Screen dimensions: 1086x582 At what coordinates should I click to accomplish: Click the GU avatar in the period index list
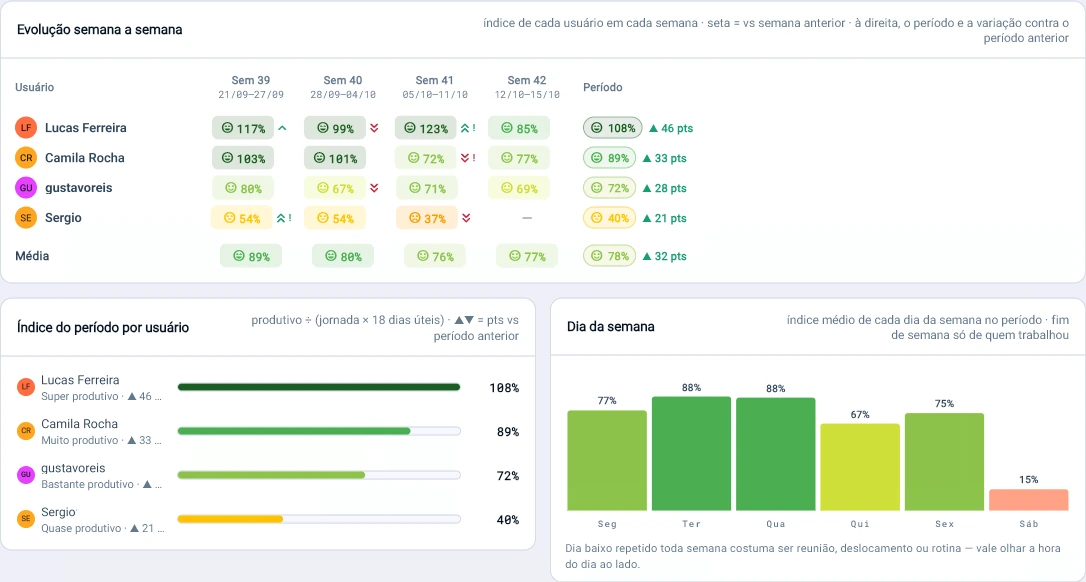pos(26,475)
